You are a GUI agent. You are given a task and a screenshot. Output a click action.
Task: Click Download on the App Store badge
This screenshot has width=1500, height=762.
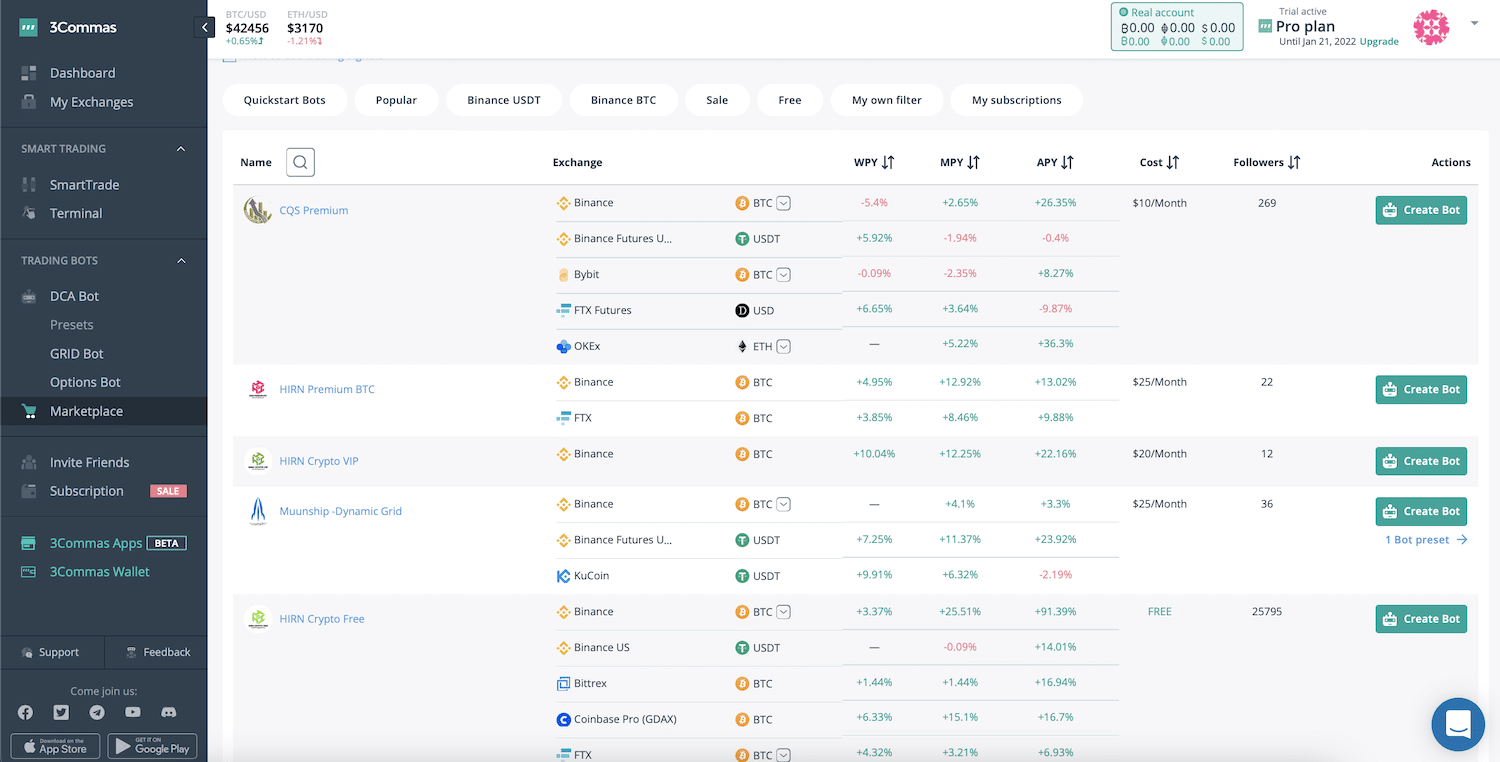pos(55,746)
